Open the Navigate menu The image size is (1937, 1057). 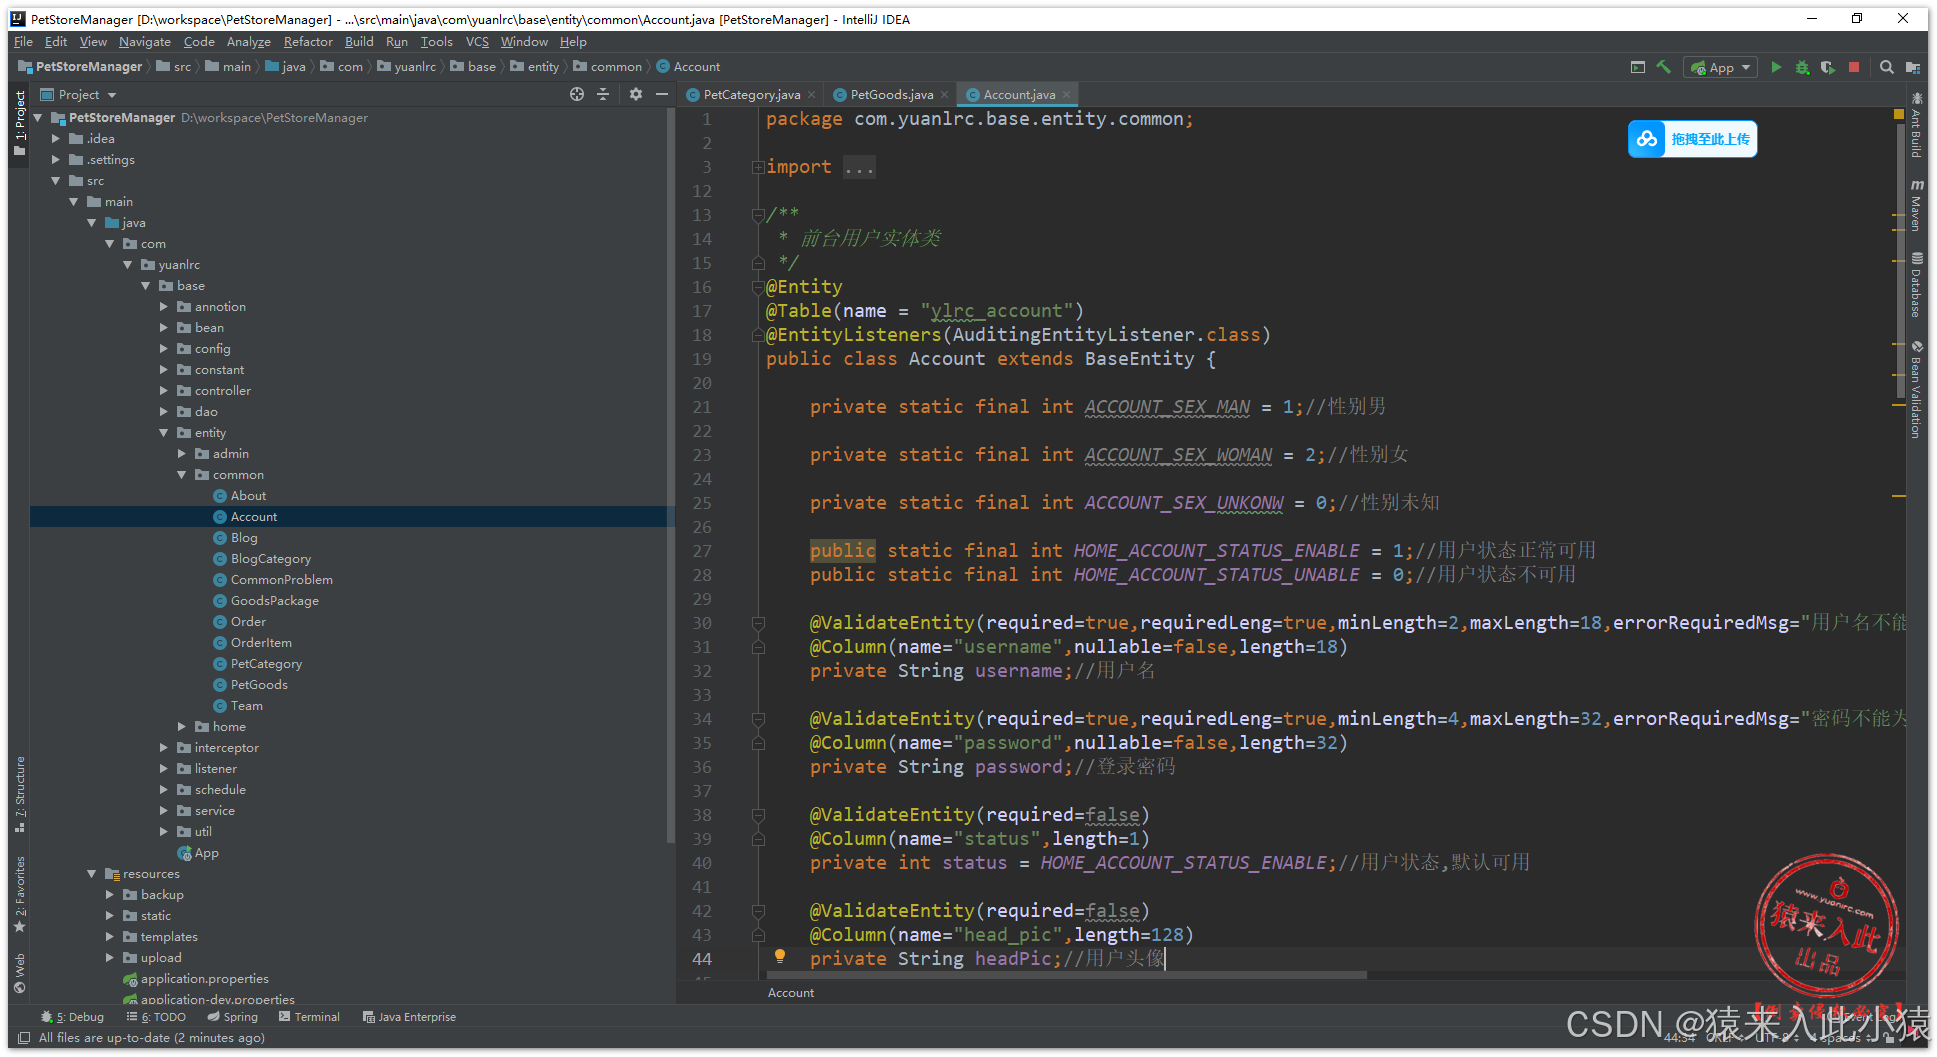pos(145,42)
